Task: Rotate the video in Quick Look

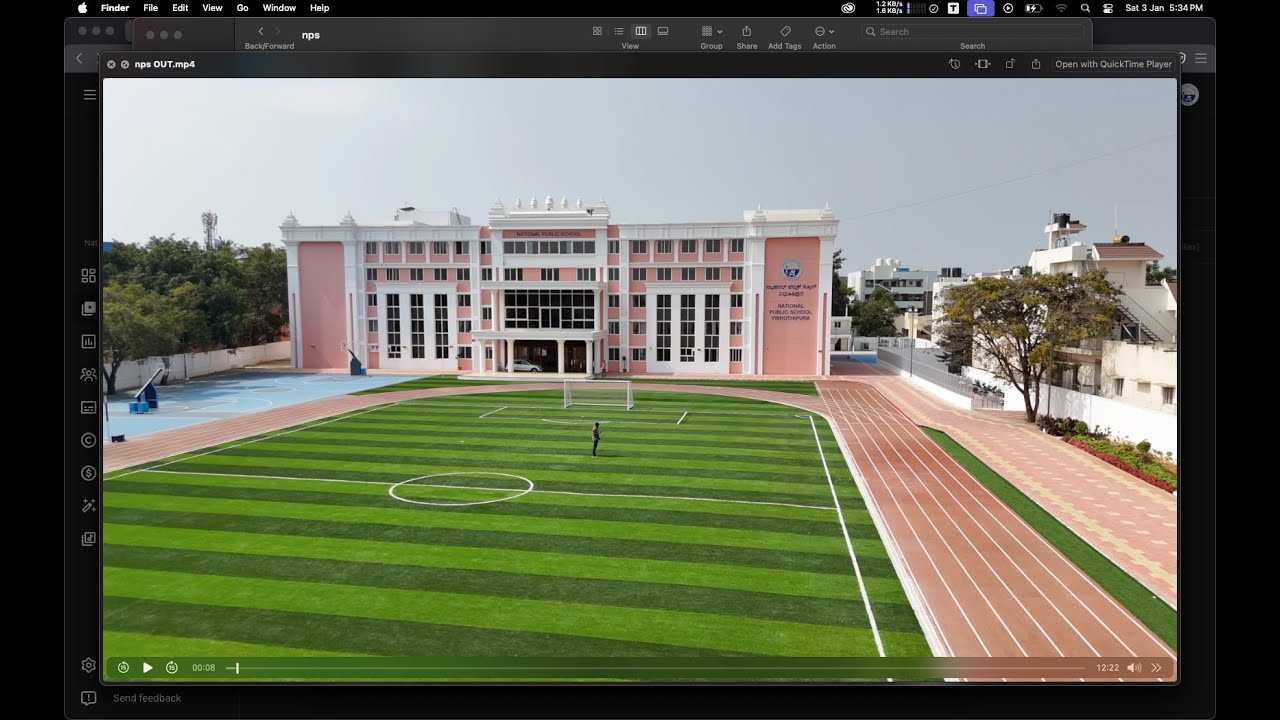Action: (1010, 64)
